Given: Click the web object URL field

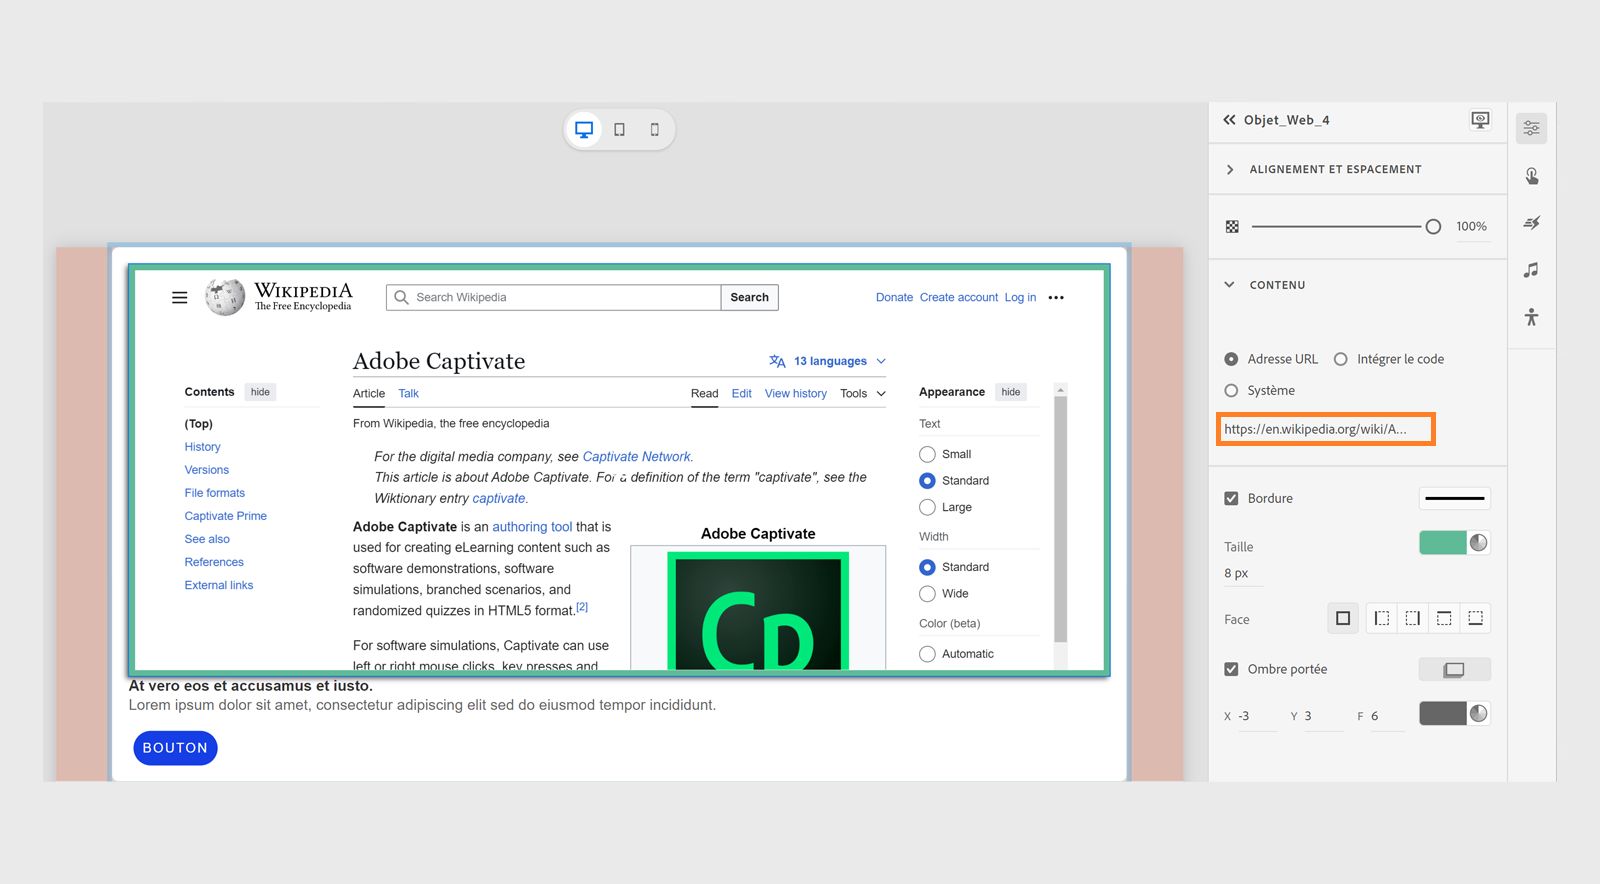Looking at the screenshot, I should click(x=1326, y=429).
